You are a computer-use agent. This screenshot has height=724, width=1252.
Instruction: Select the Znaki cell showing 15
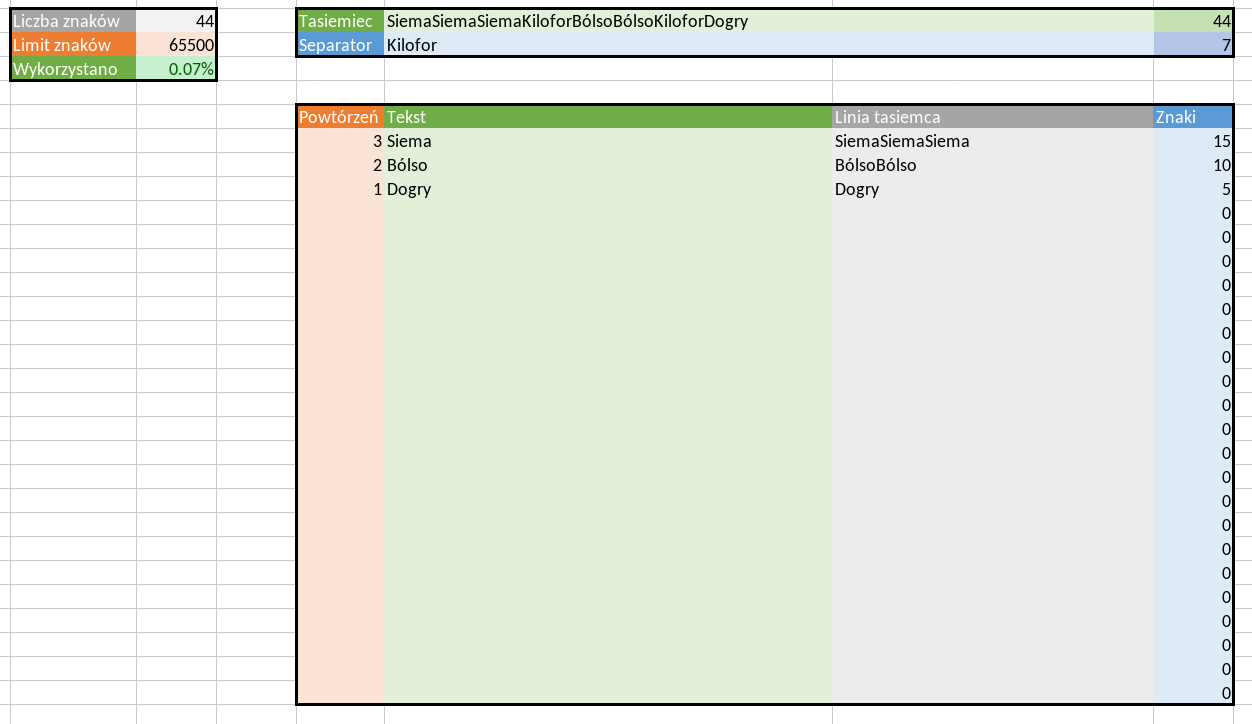1192,141
